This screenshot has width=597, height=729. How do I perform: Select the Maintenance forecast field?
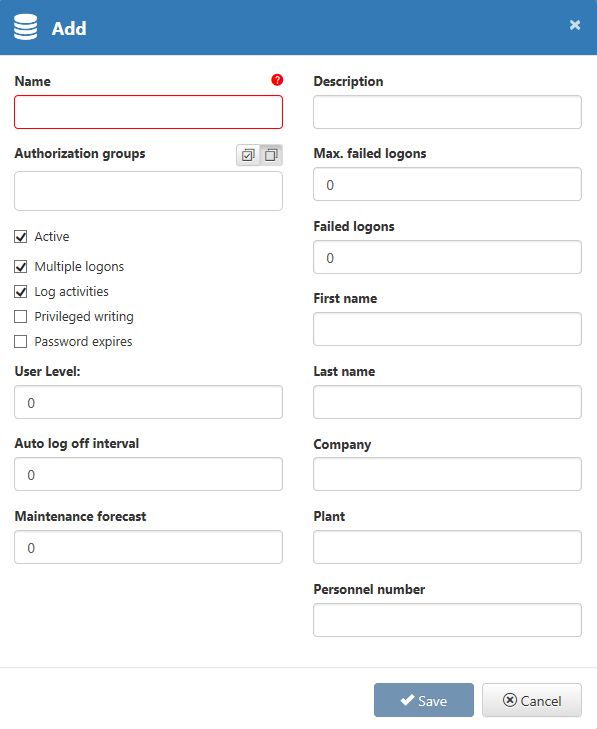click(148, 547)
